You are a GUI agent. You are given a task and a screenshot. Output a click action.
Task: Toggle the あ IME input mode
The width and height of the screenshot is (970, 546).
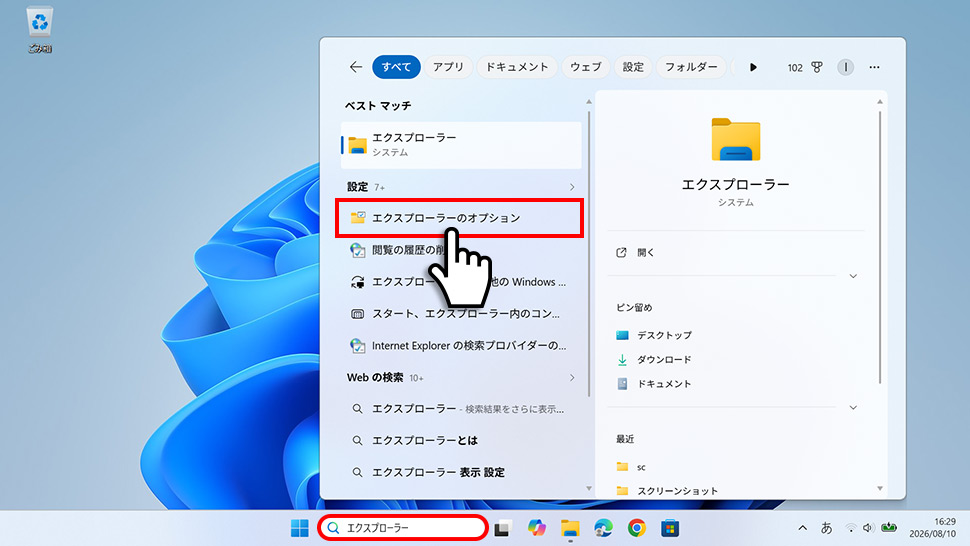pyautogui.click(x=826, y=528)
